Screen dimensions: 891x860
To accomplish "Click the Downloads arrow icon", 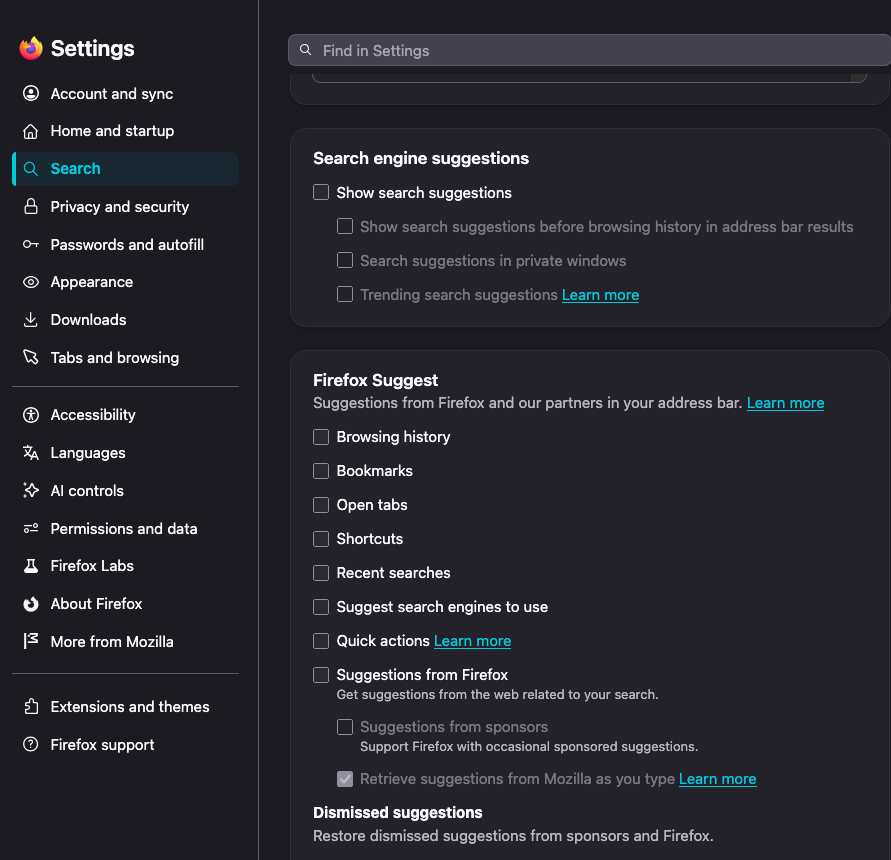I will (31, 320).
